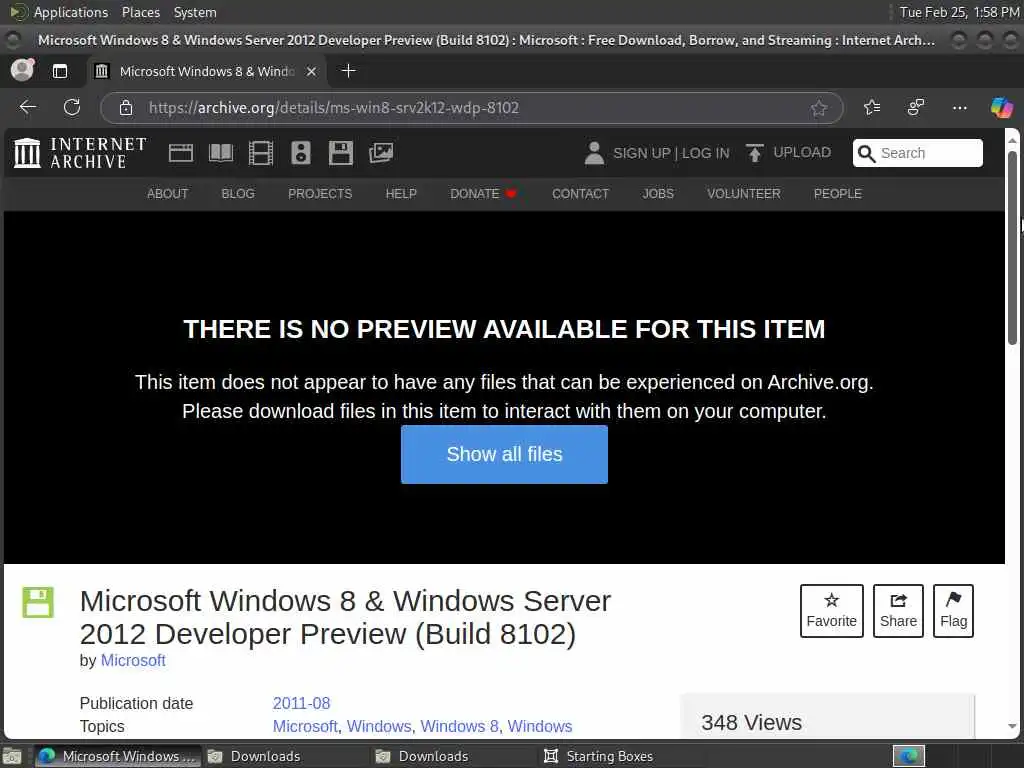
Task: Add page to favorites star in address bar
Action: [x=819, y=108]
